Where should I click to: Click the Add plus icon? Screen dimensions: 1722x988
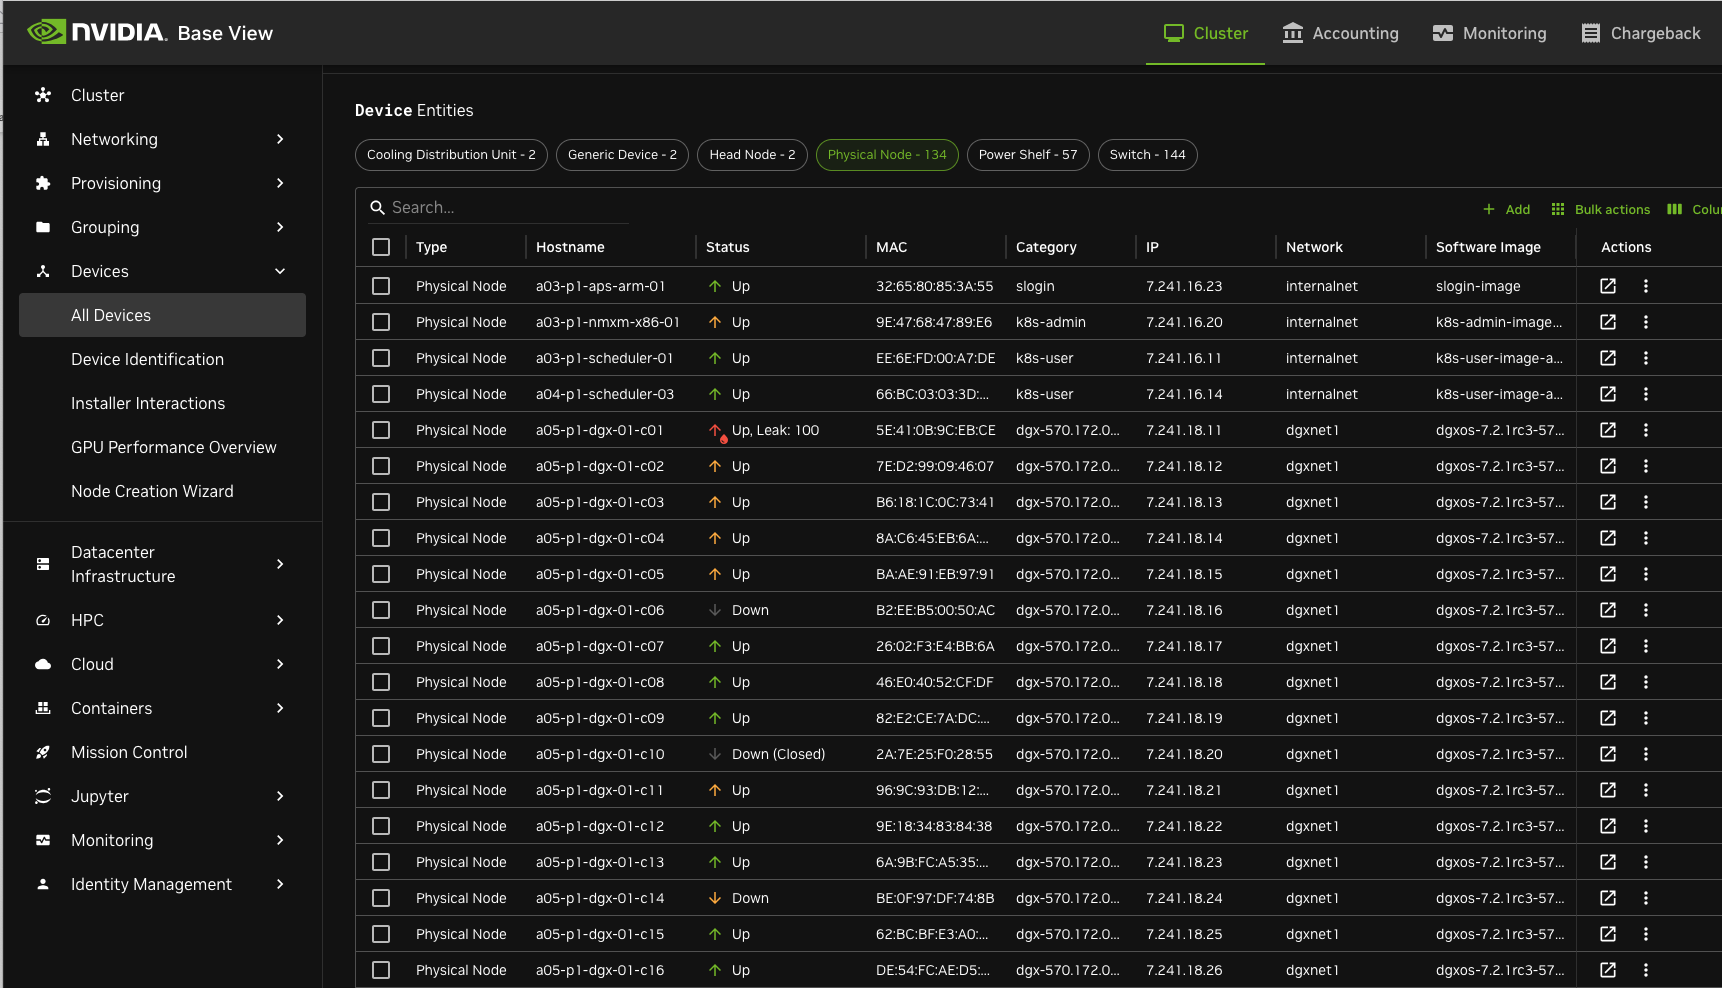(1488, 209)
